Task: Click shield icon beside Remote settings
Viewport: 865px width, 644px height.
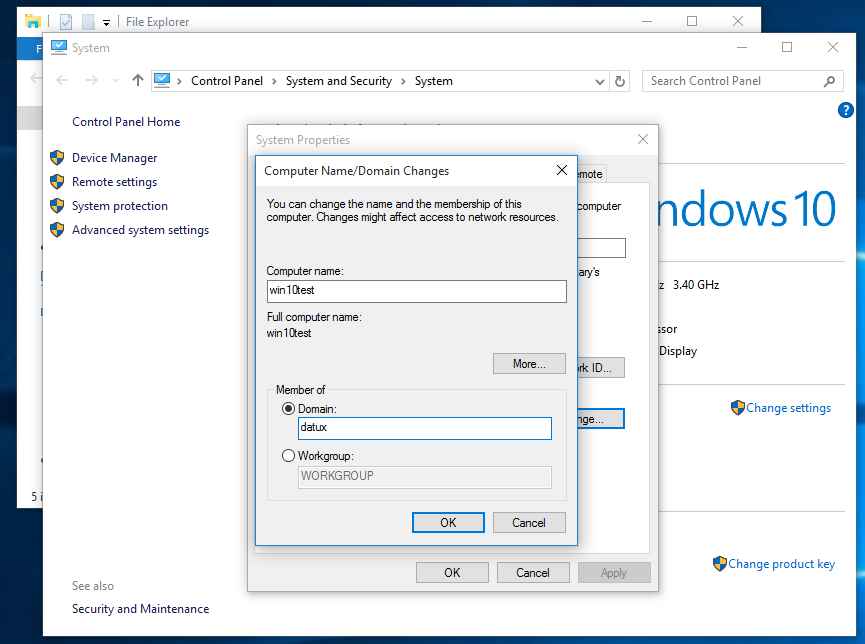Action: tap(57, 182)
